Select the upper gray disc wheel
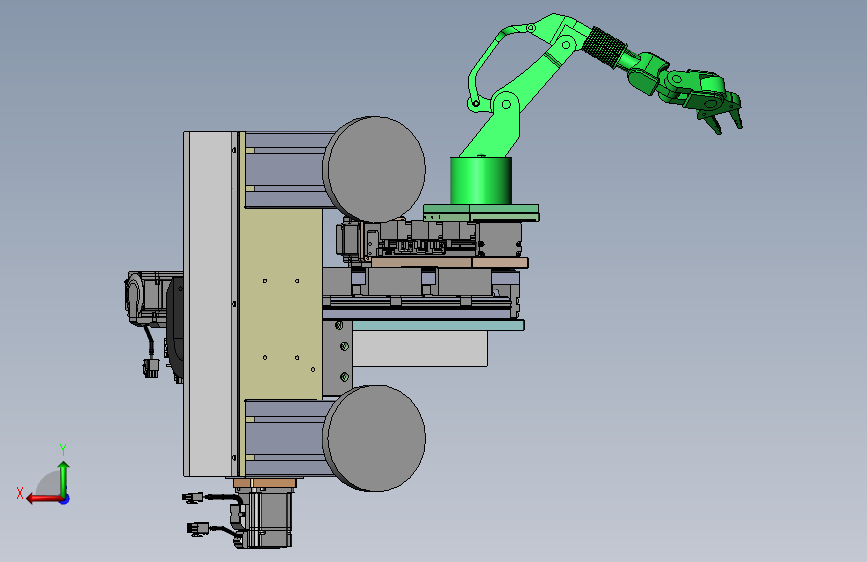Image resolution: width=867 pixels, height=562 pixels. (374, 169)
